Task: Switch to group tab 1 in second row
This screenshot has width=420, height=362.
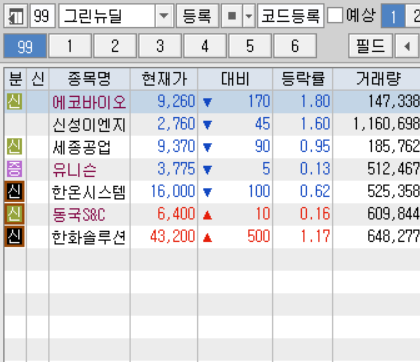Action: 70,46
